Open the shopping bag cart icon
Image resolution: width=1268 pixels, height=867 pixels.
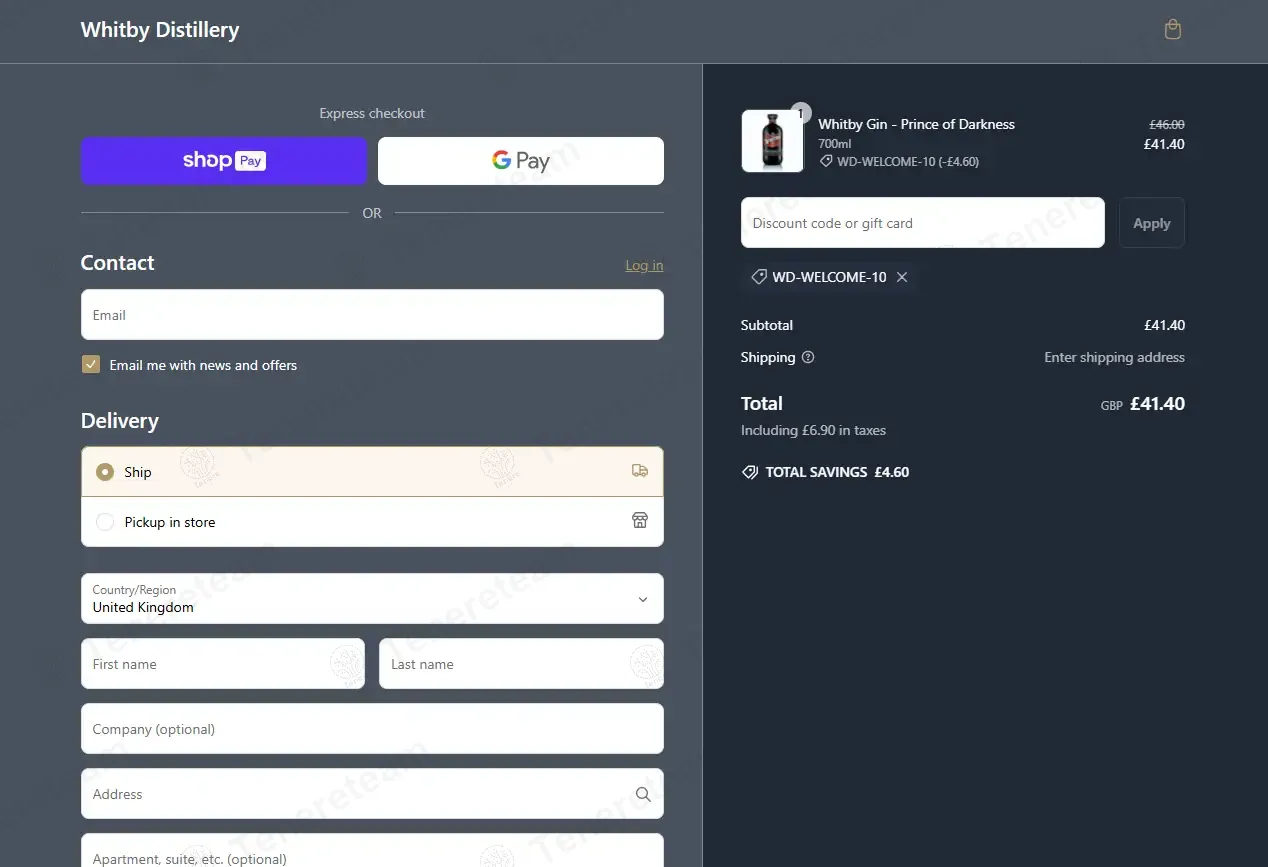pyautogui.click(x=1173, y=30)
